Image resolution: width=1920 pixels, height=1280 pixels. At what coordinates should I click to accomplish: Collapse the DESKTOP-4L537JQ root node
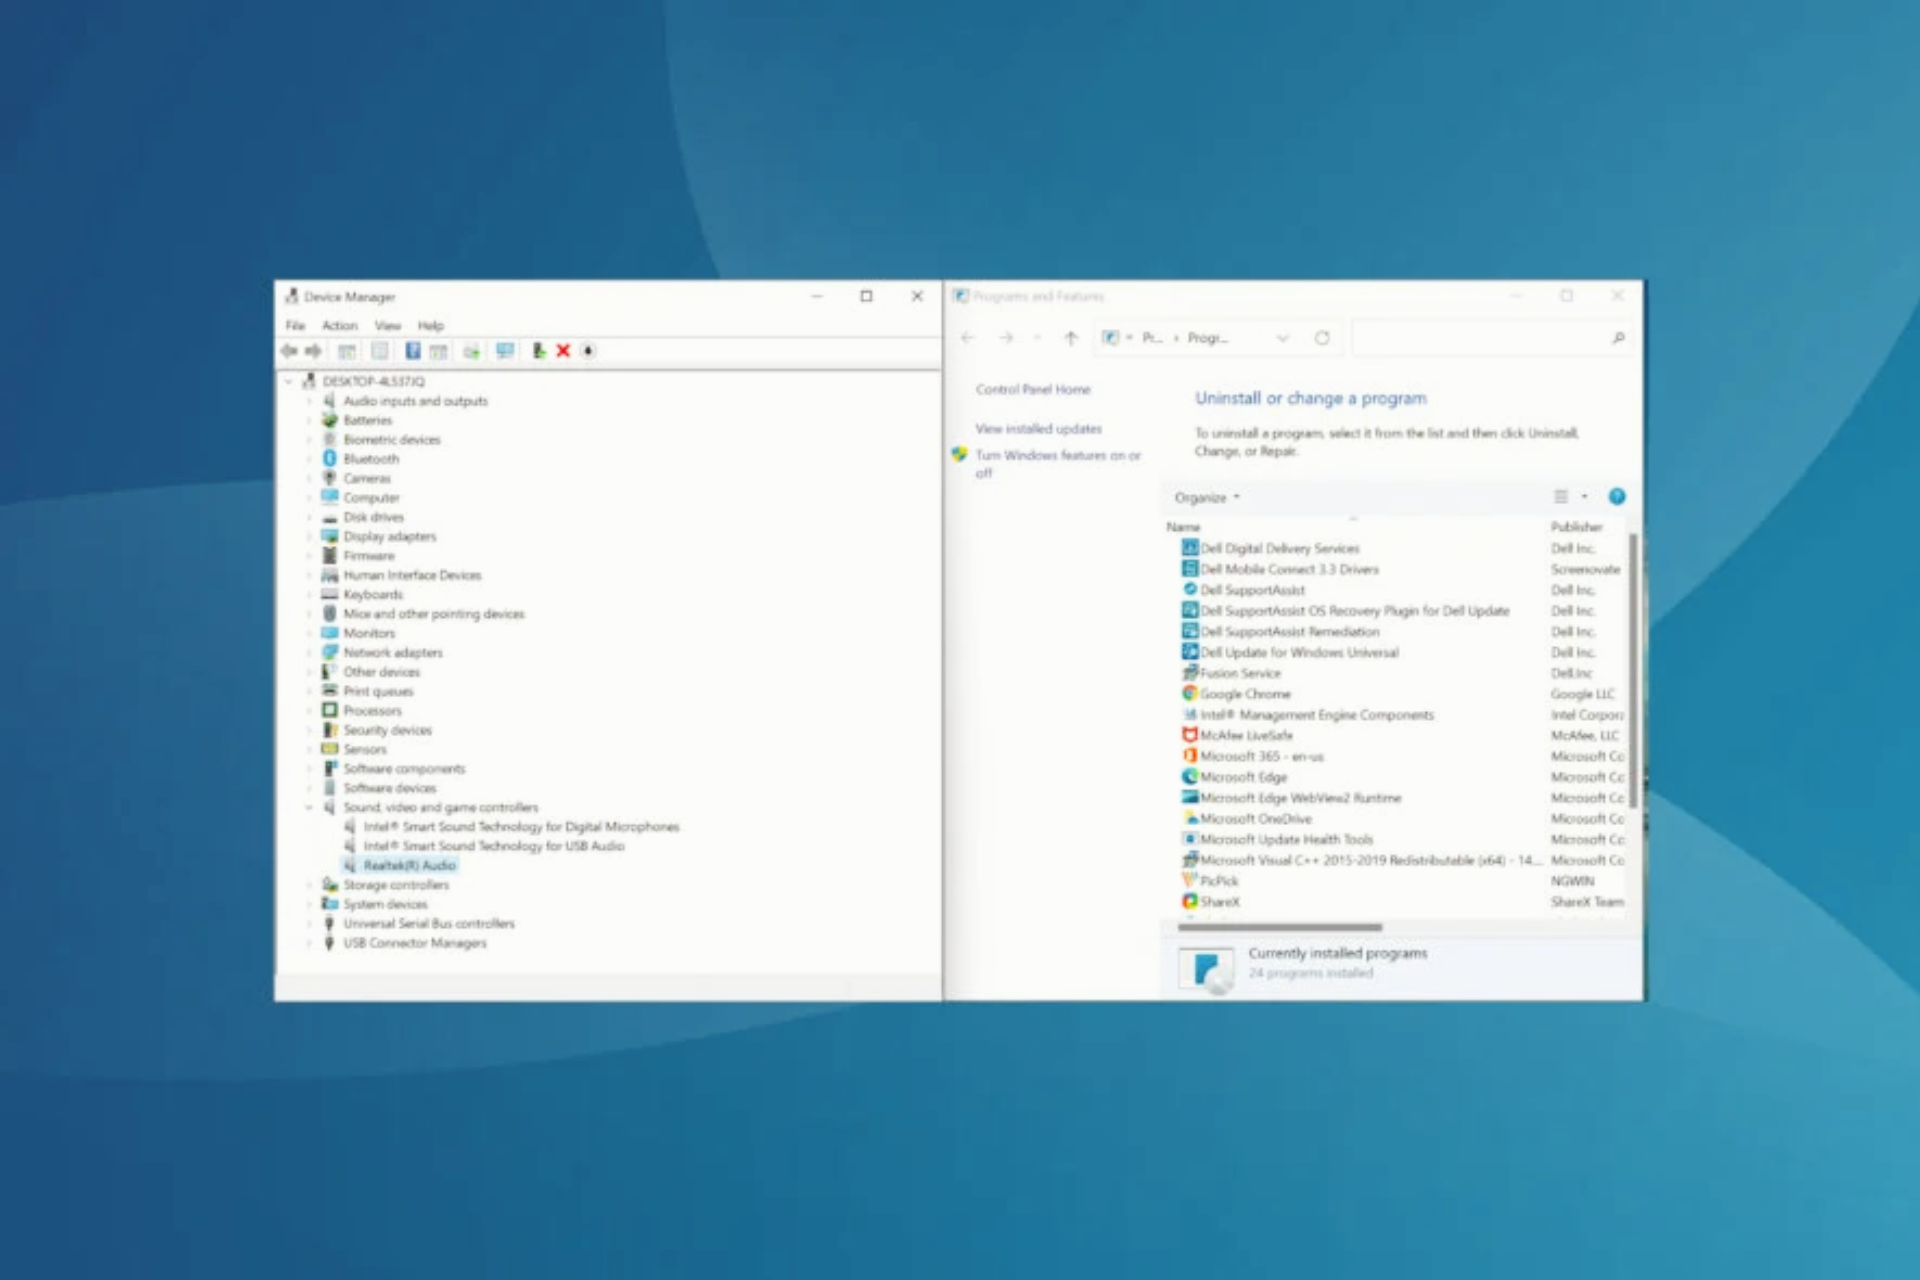(x=289, y=381)
